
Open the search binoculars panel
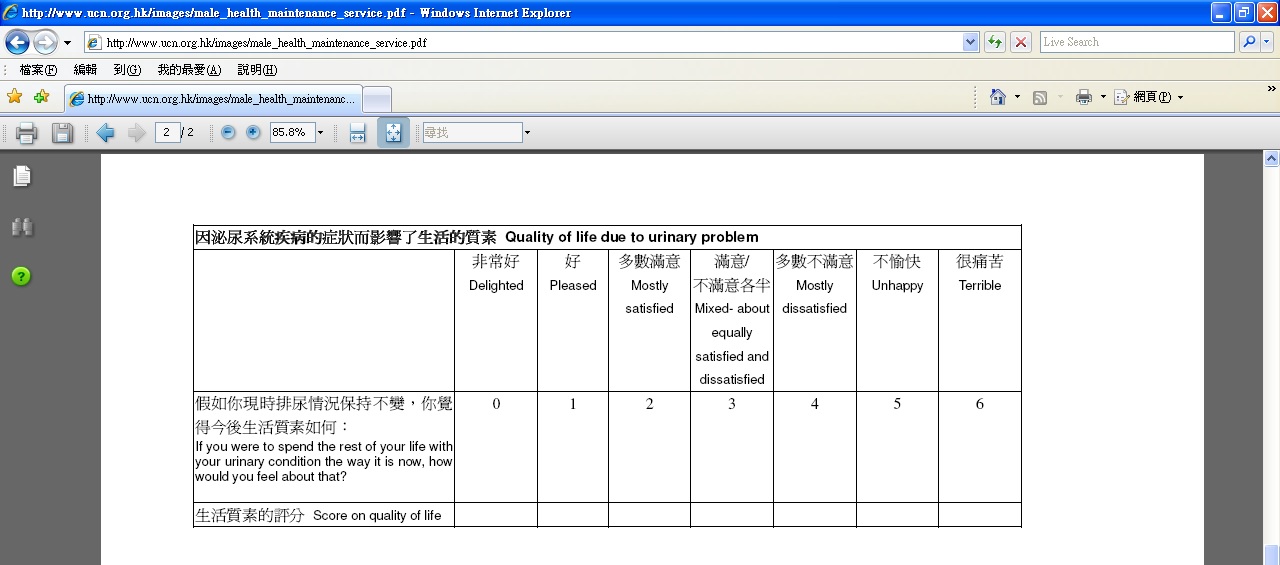click(21, 227)
